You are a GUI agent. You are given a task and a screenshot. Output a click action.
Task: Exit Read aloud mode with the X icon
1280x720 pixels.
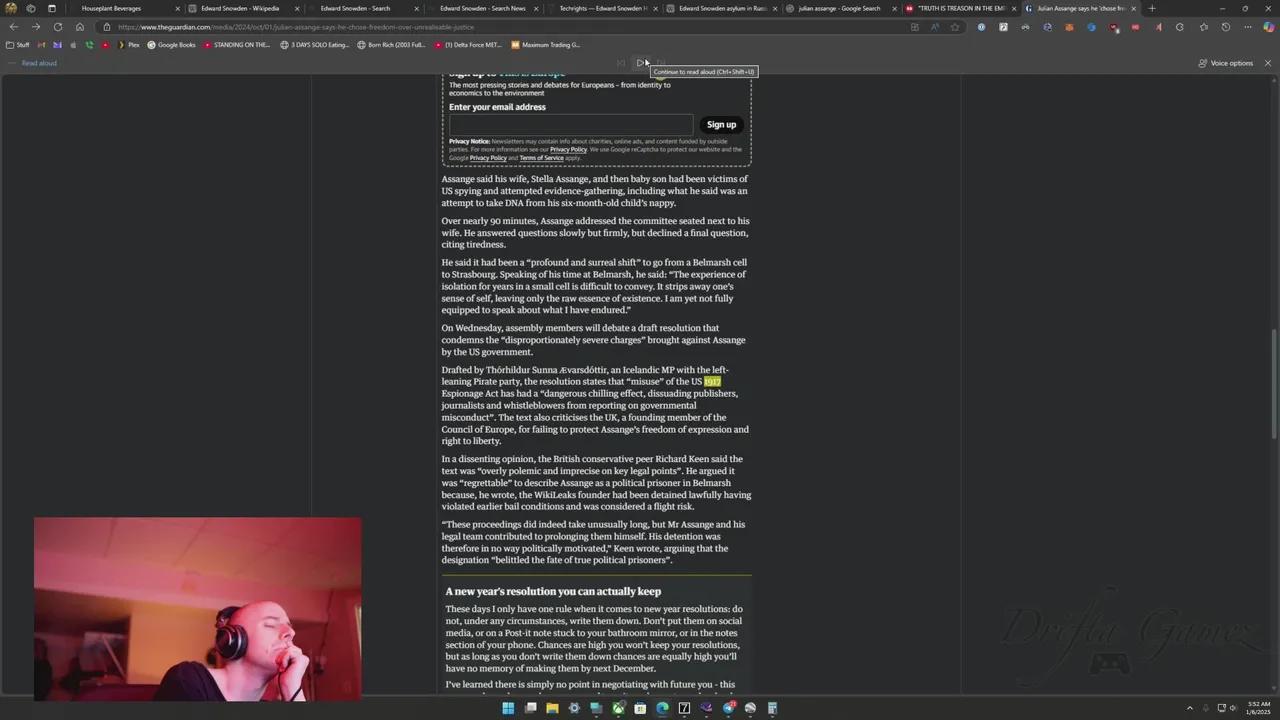(1268, 63)
